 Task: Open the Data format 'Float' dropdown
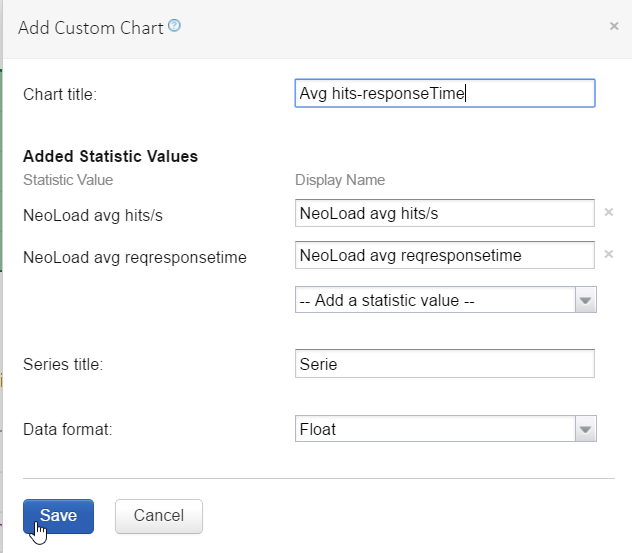pyautogui.click(x=435, y=429)
